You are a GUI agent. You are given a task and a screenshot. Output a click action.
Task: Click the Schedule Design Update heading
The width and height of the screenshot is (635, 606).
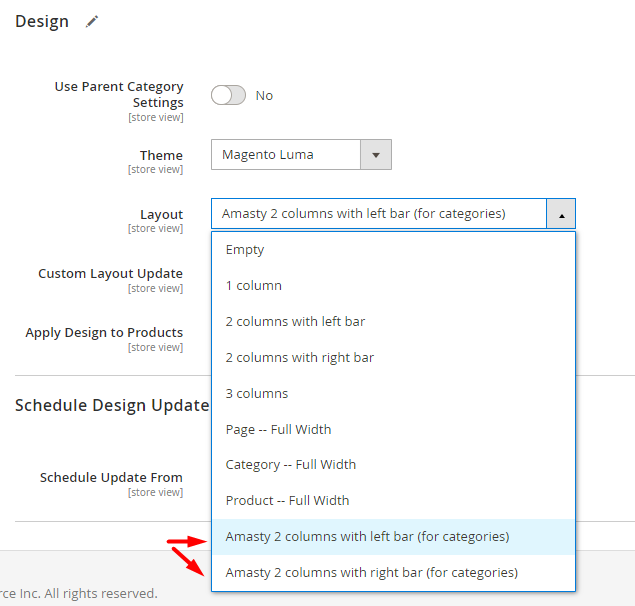click(112, 405)
